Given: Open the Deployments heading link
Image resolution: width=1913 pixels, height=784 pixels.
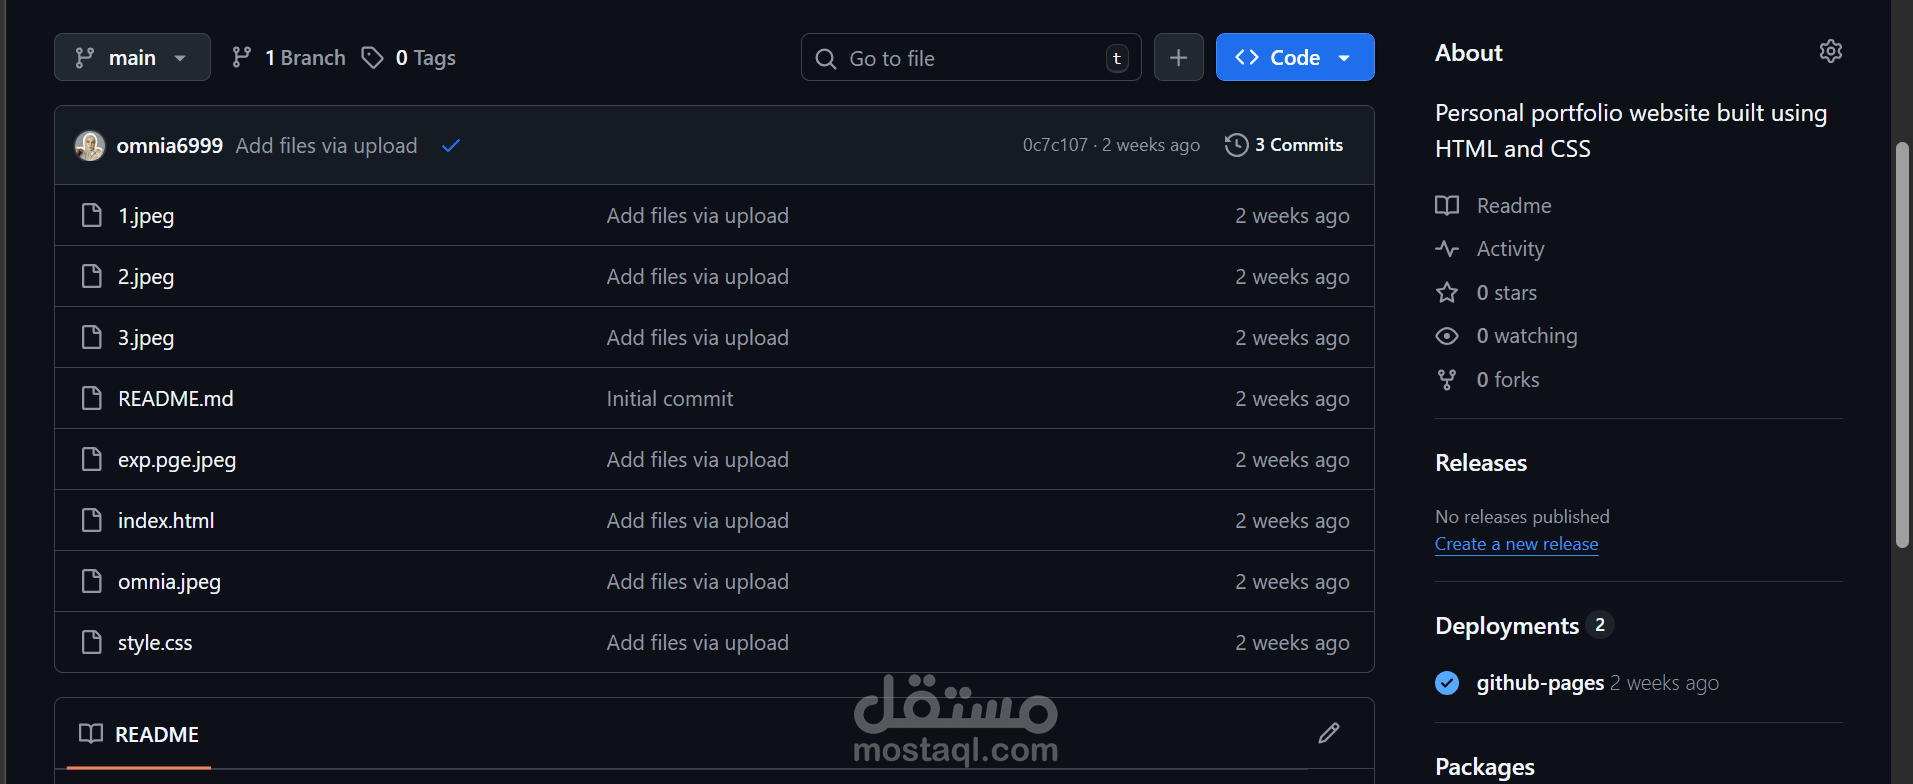Looking at the screenshot, I should [x=1507, y=626].
